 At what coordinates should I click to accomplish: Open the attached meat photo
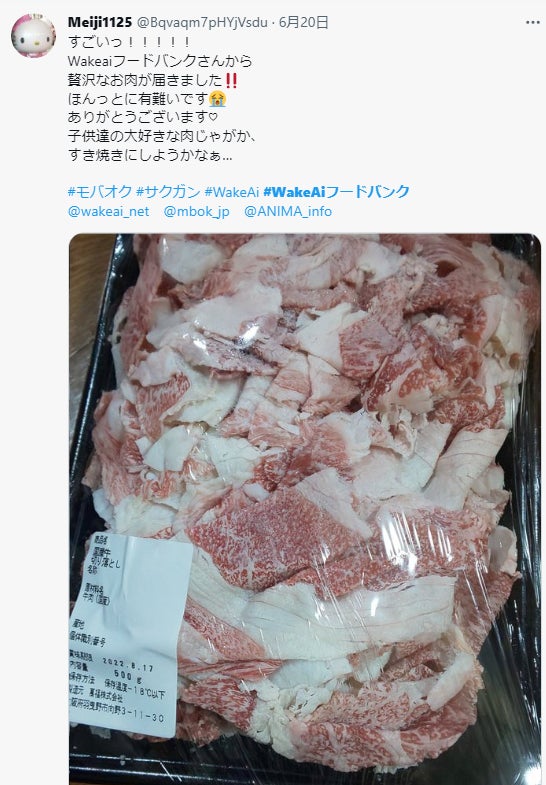tap(305, 509)
